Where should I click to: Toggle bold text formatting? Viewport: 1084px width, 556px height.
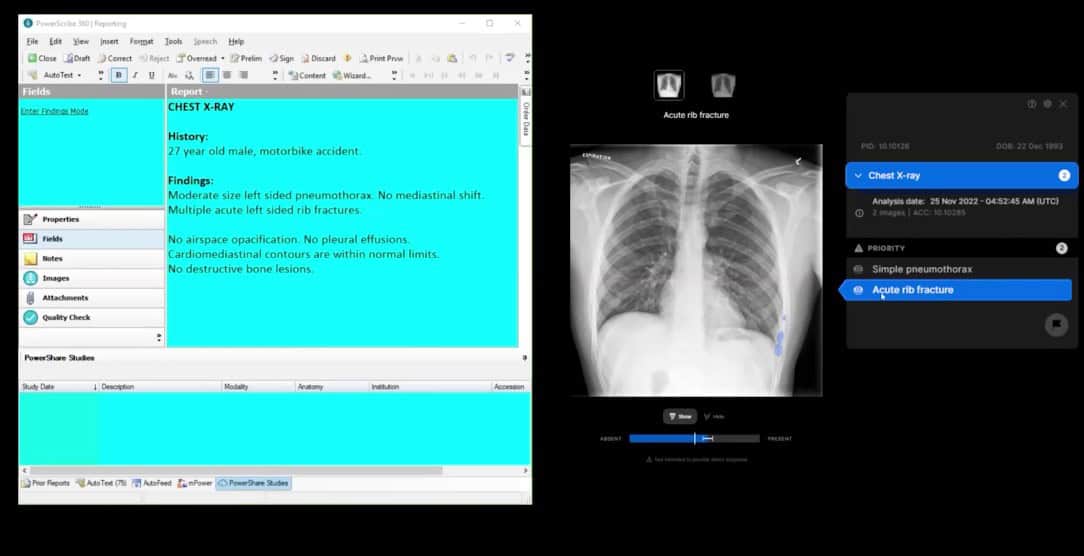pyautogui.click(x=119, y=75)
